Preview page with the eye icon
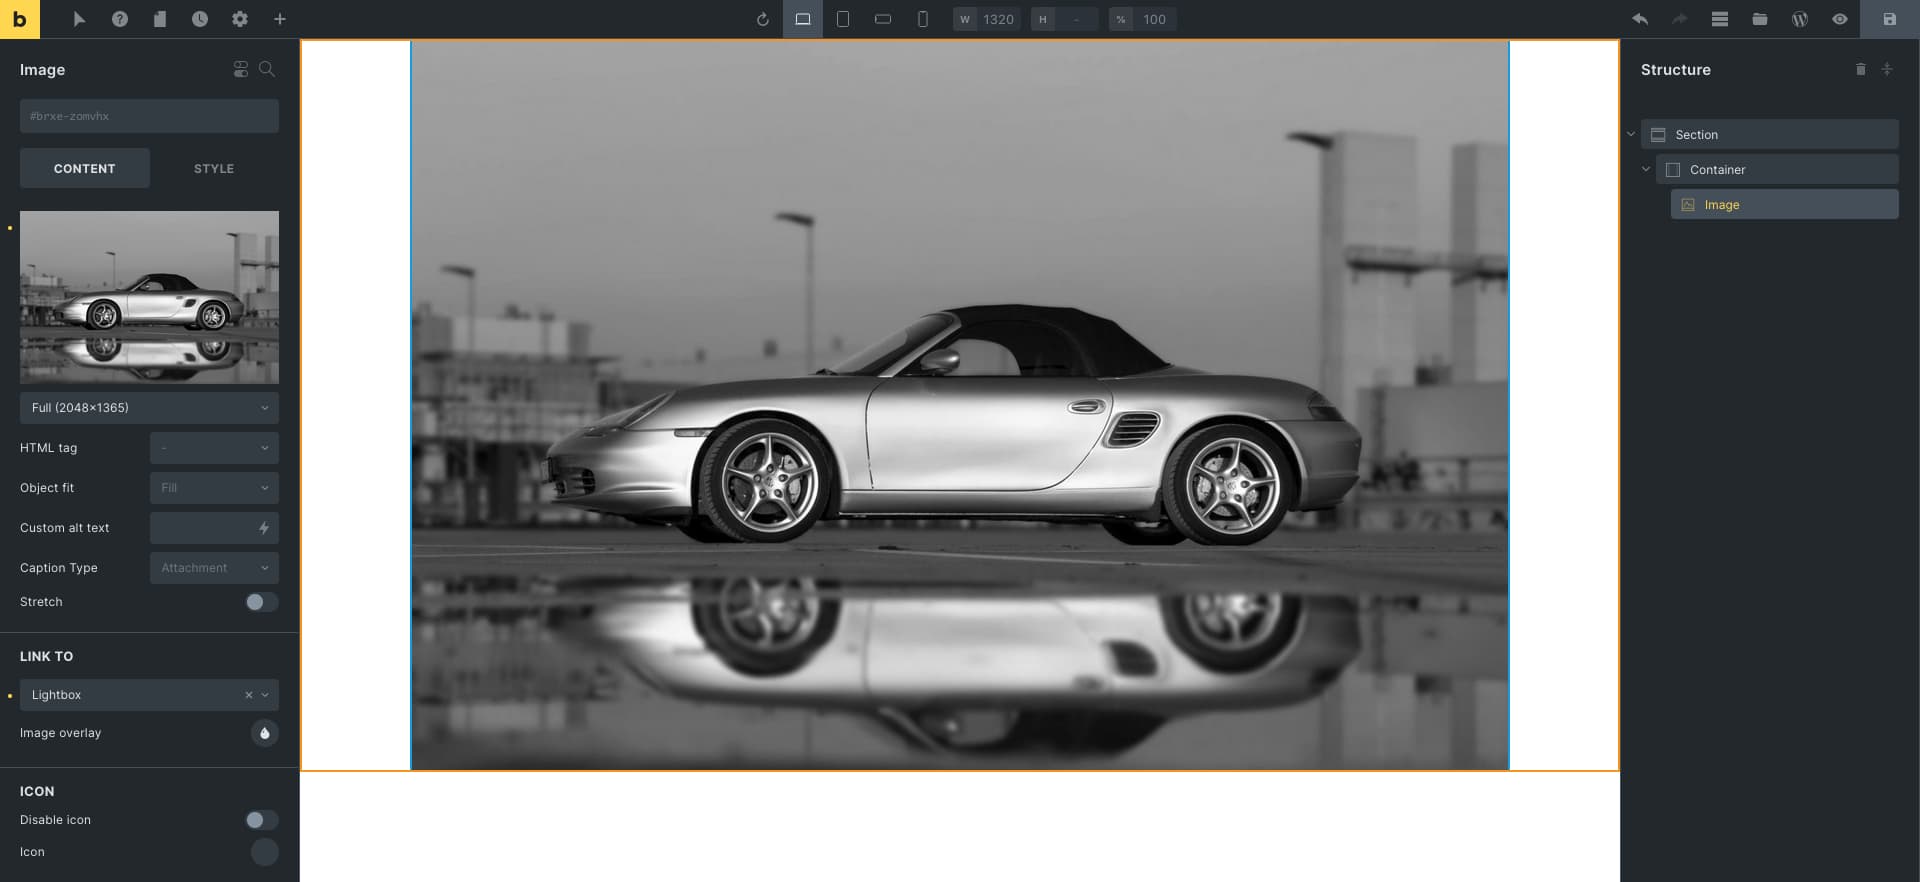This screenshot has width=1920, height=882. coord(1840,19)
